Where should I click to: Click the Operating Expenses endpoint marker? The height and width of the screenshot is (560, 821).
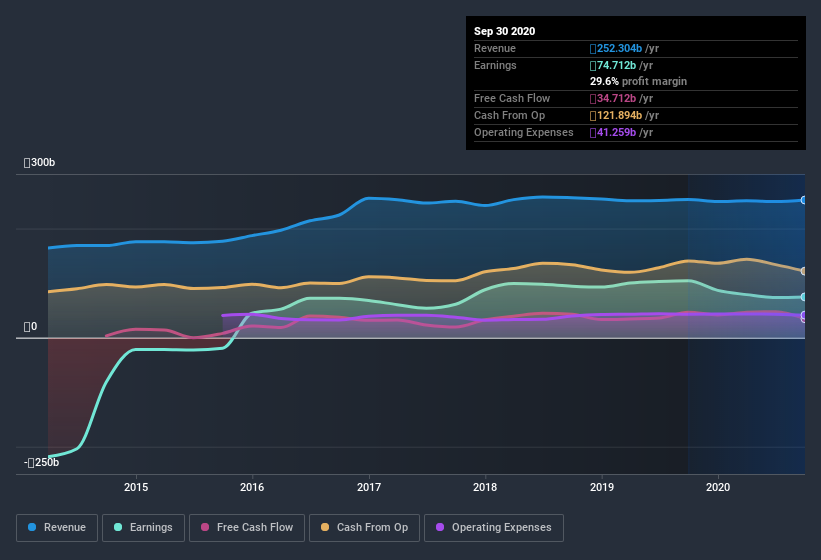(804, 315)
